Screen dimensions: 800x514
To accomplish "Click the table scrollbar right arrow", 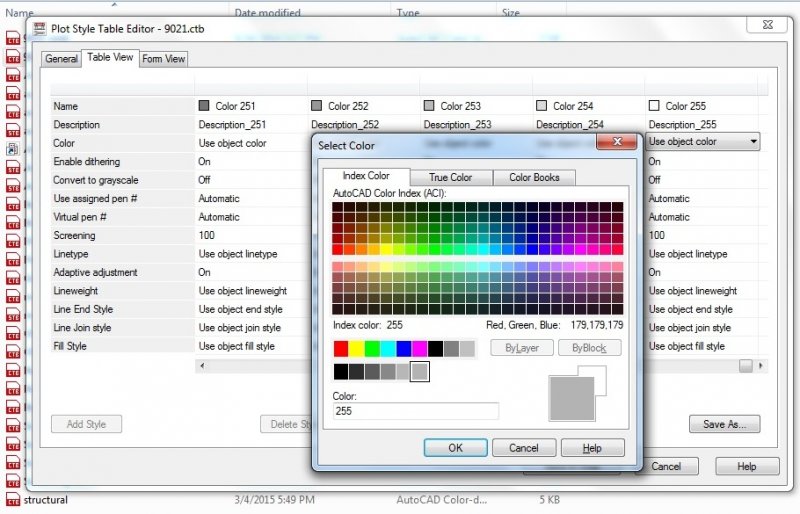I will (761, 366).
